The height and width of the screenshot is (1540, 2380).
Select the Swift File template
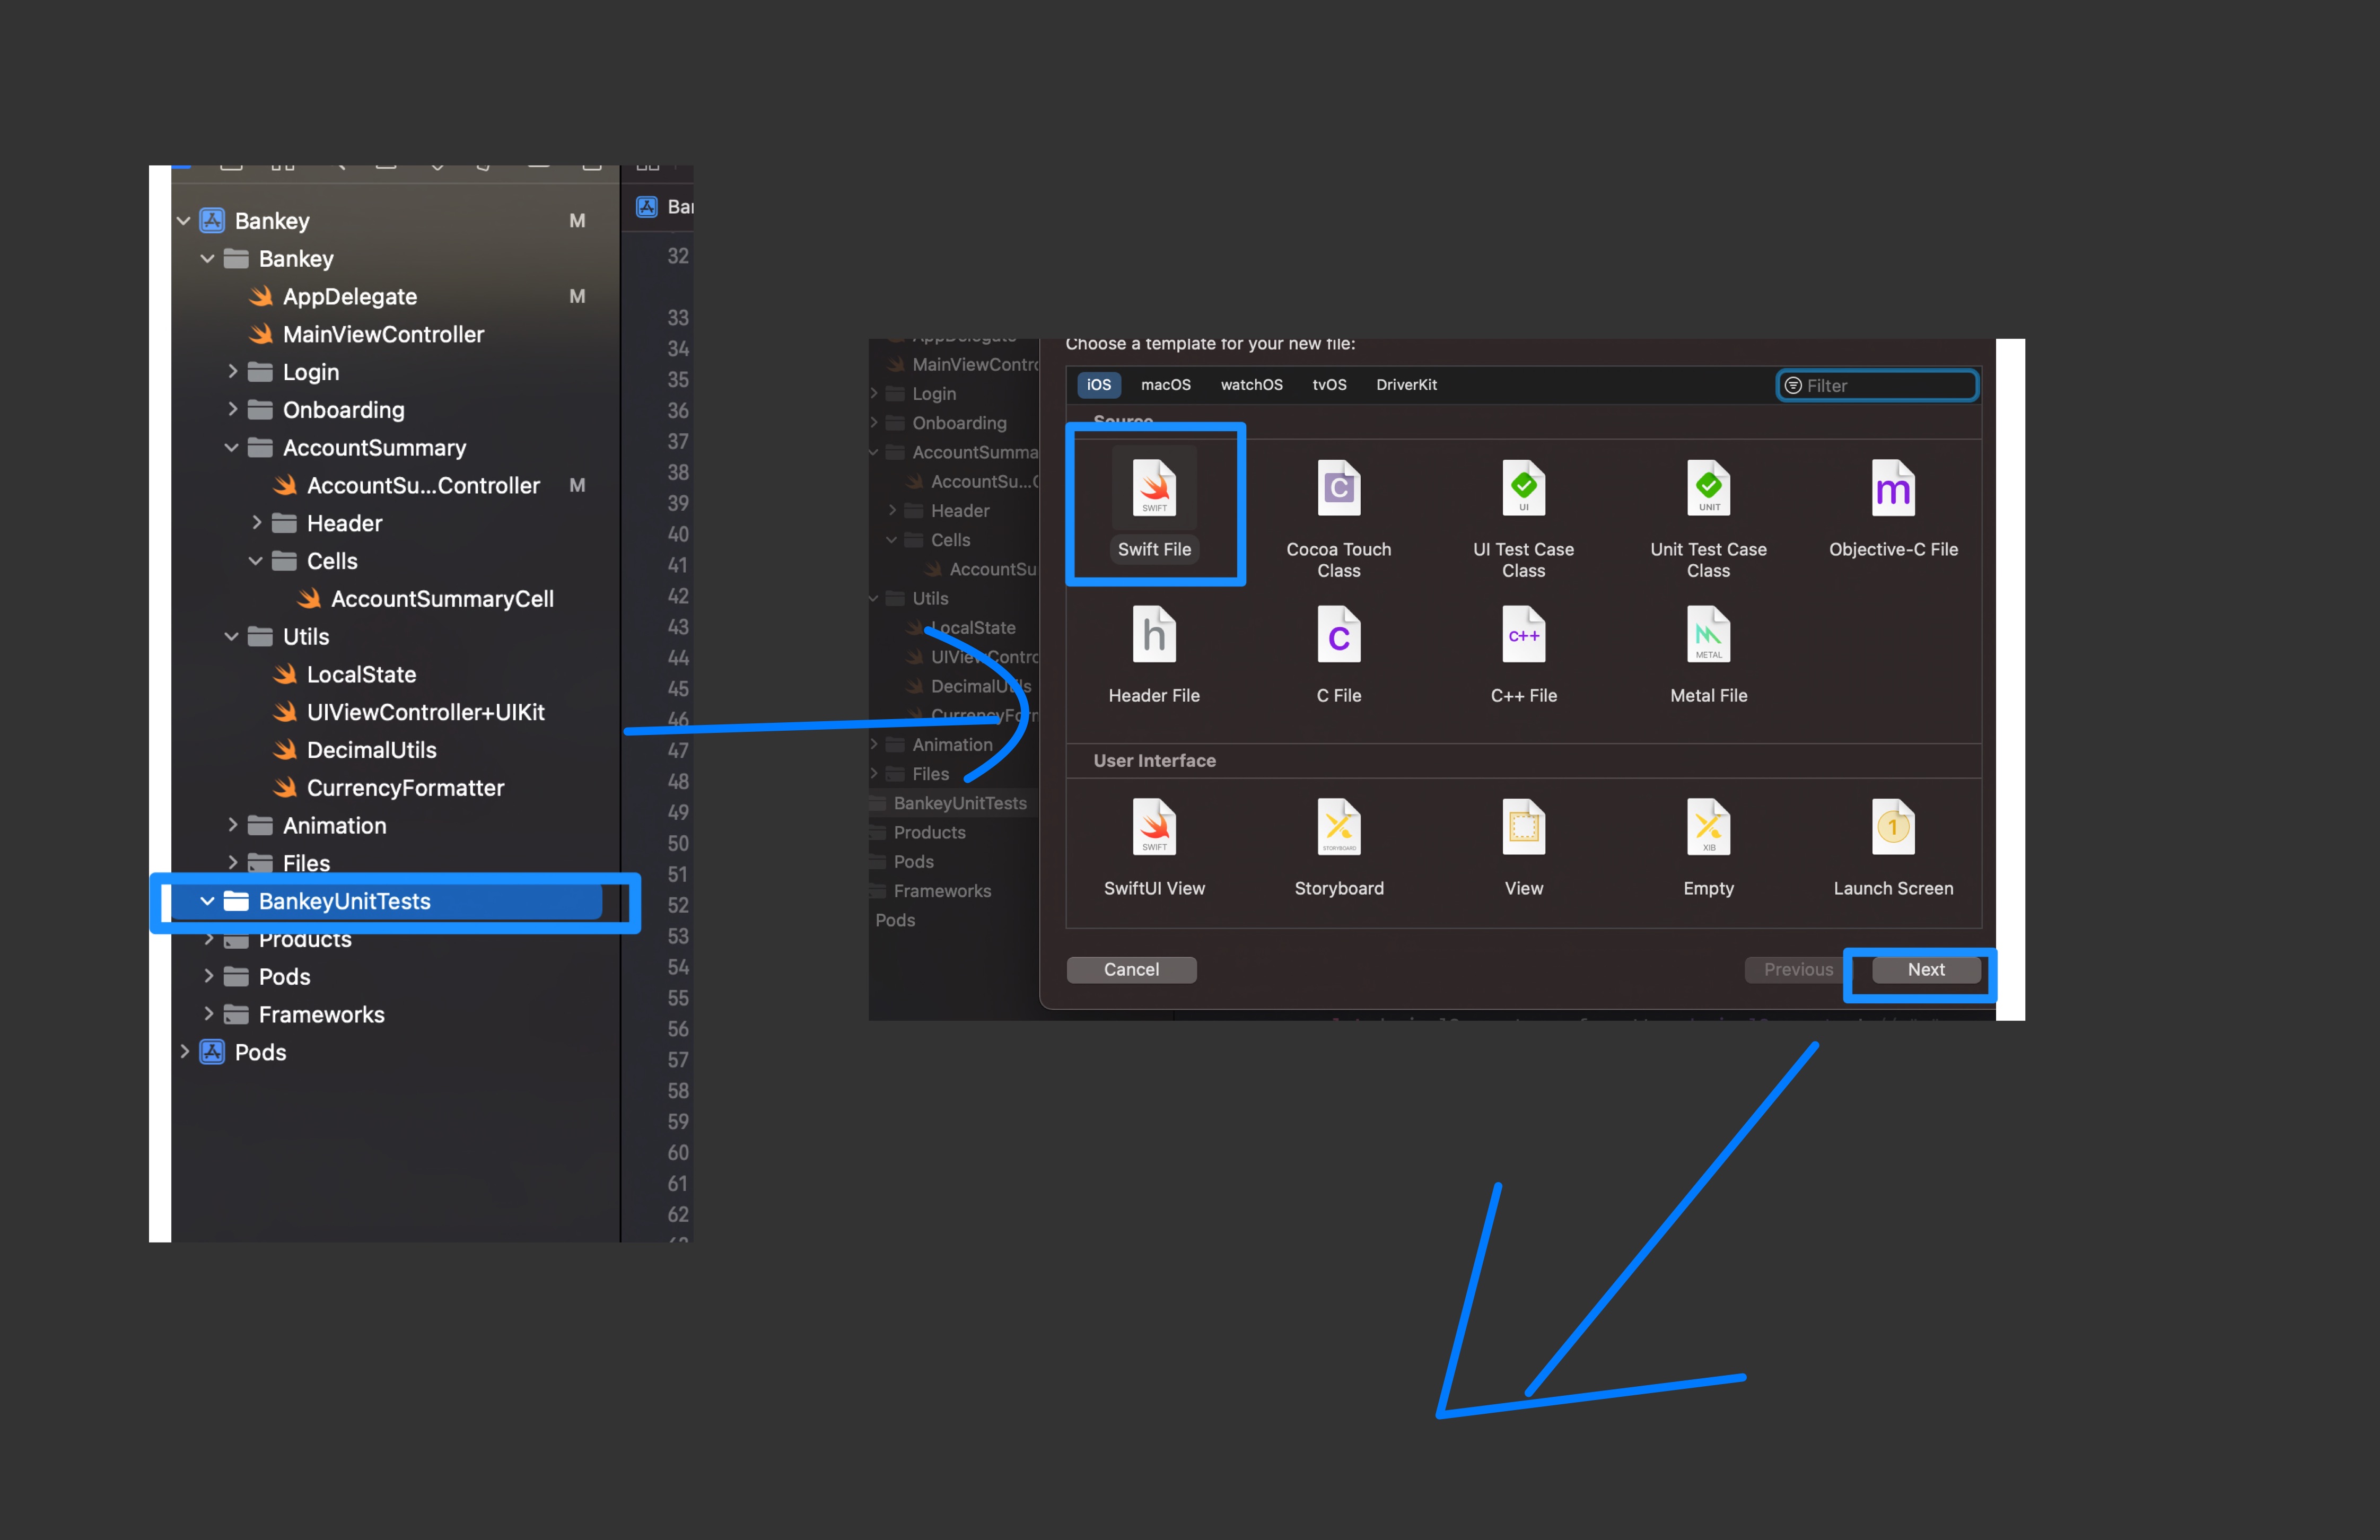1154,505
